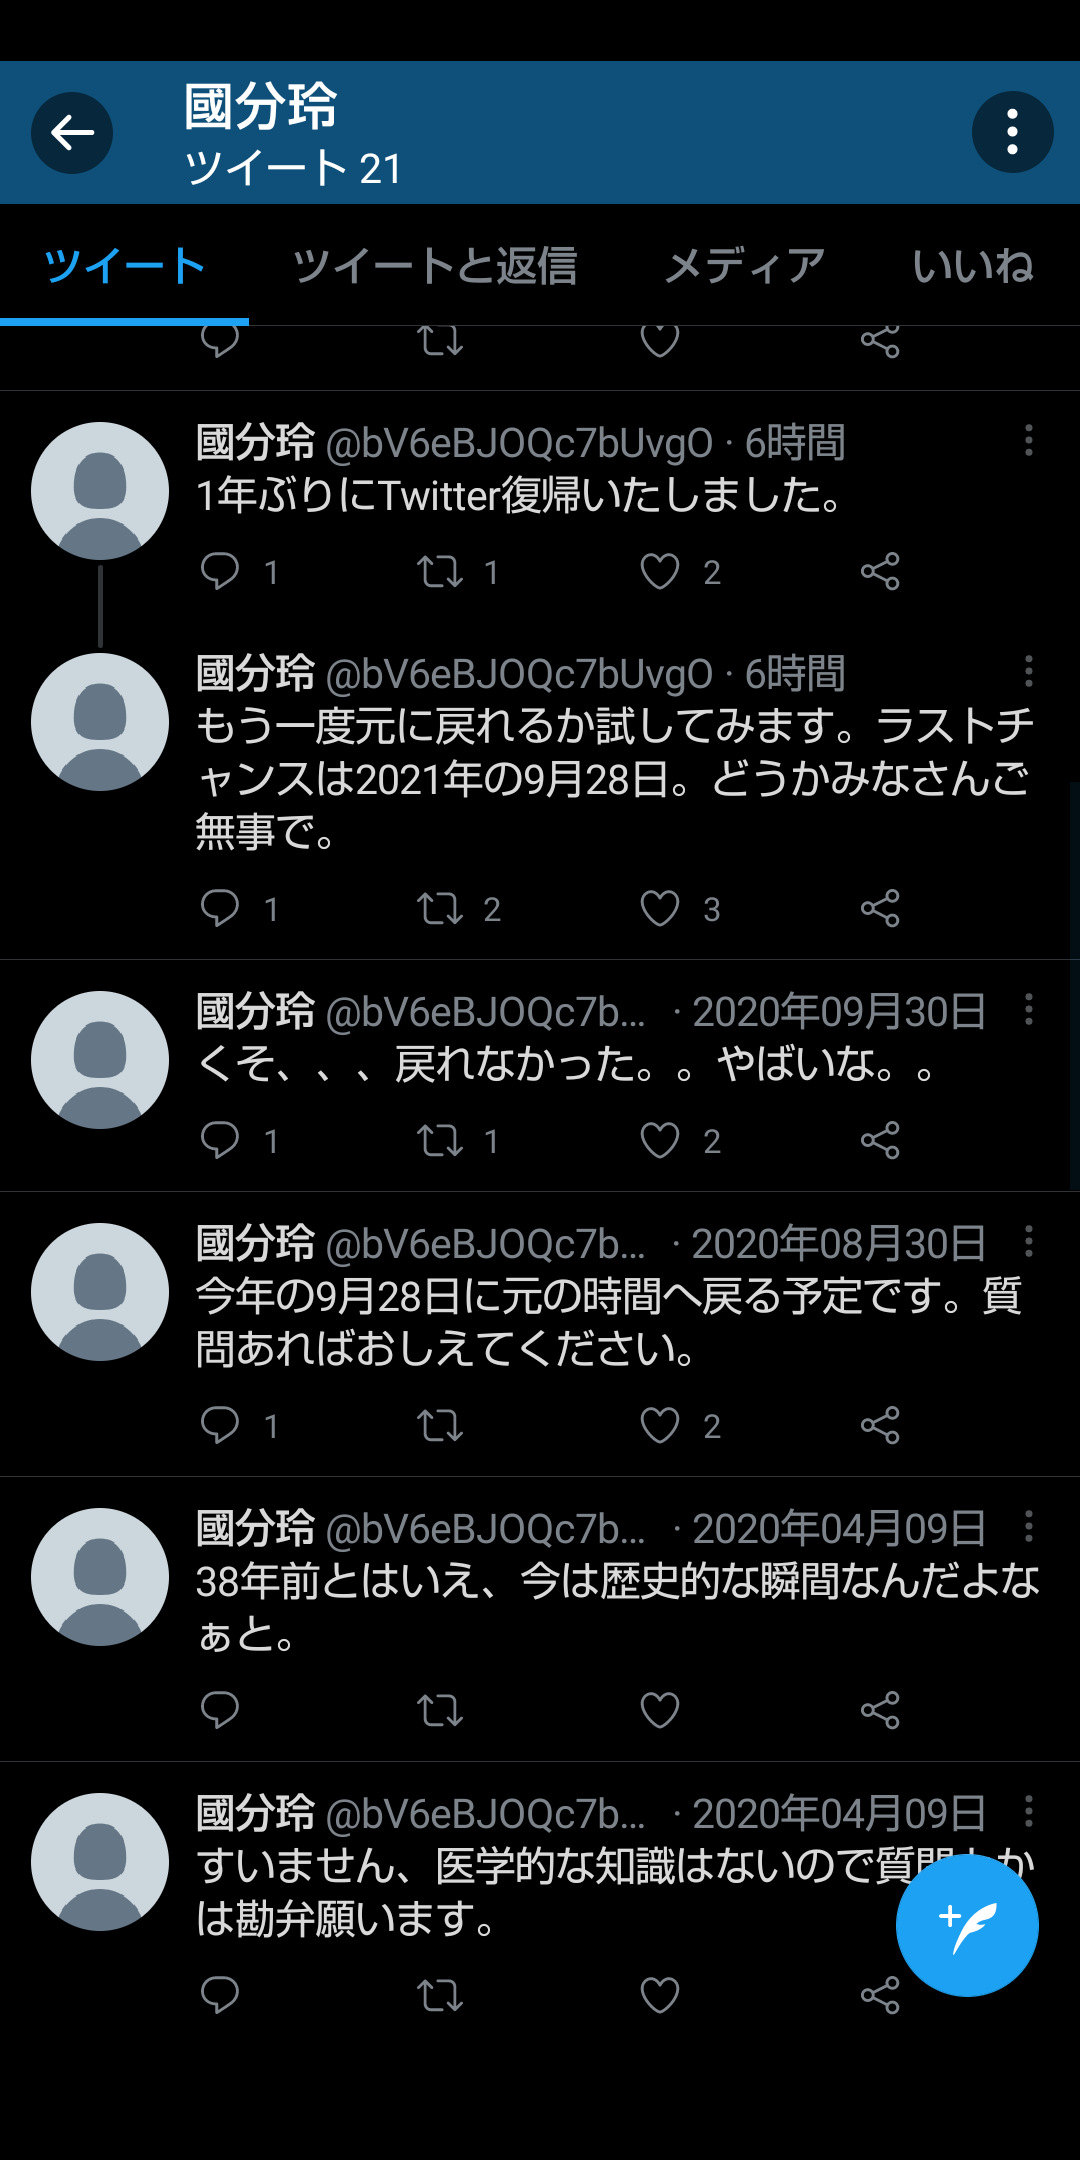
Task: Open the 'すいません、医学的な知識' tweet text
Action: pos(617,1892)
